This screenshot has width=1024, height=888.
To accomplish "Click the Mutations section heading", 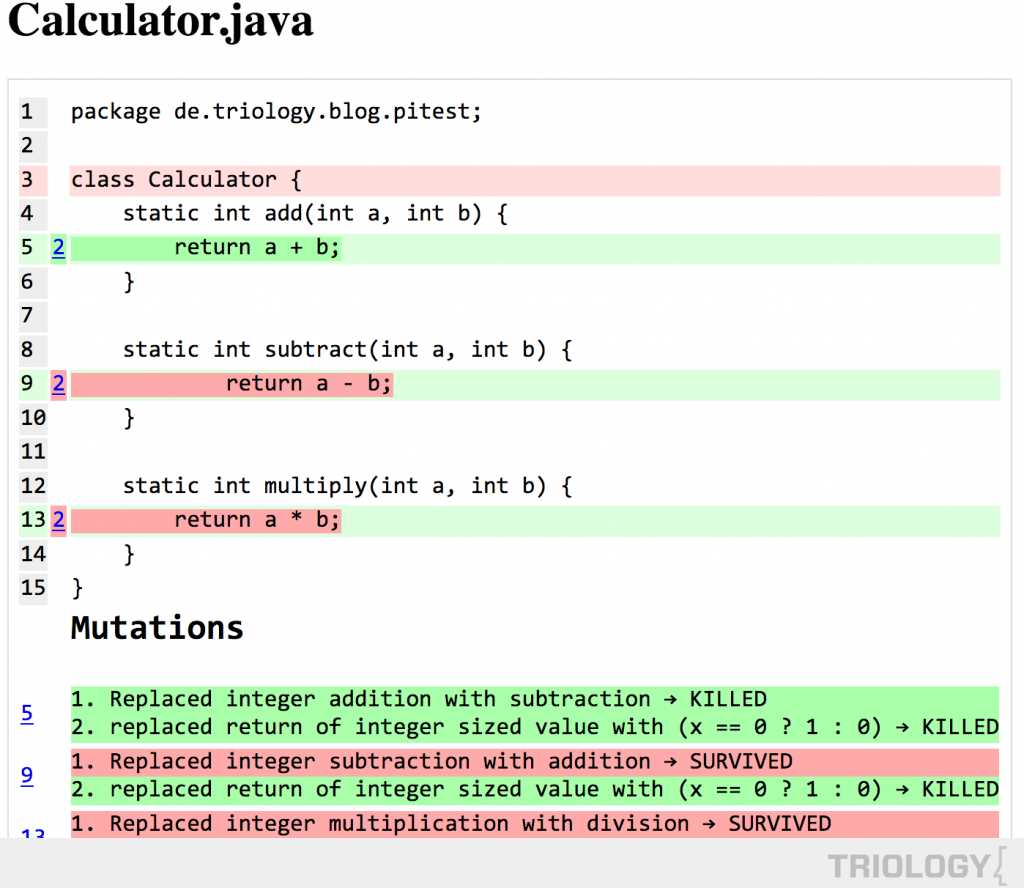I will tap(157, 628).
